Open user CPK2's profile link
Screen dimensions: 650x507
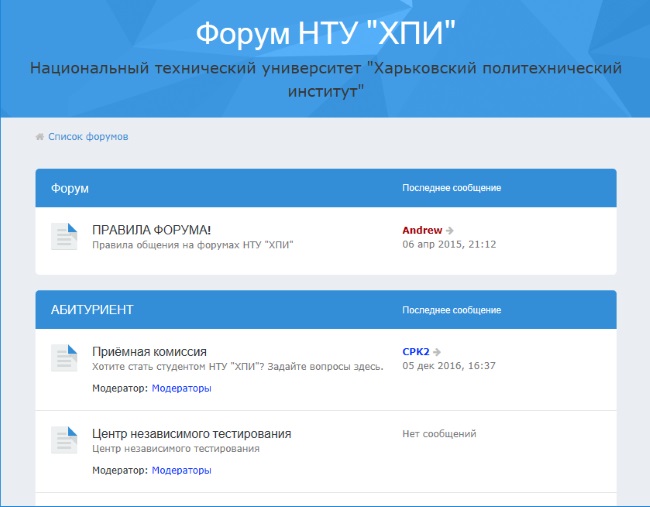coord(416,352)
